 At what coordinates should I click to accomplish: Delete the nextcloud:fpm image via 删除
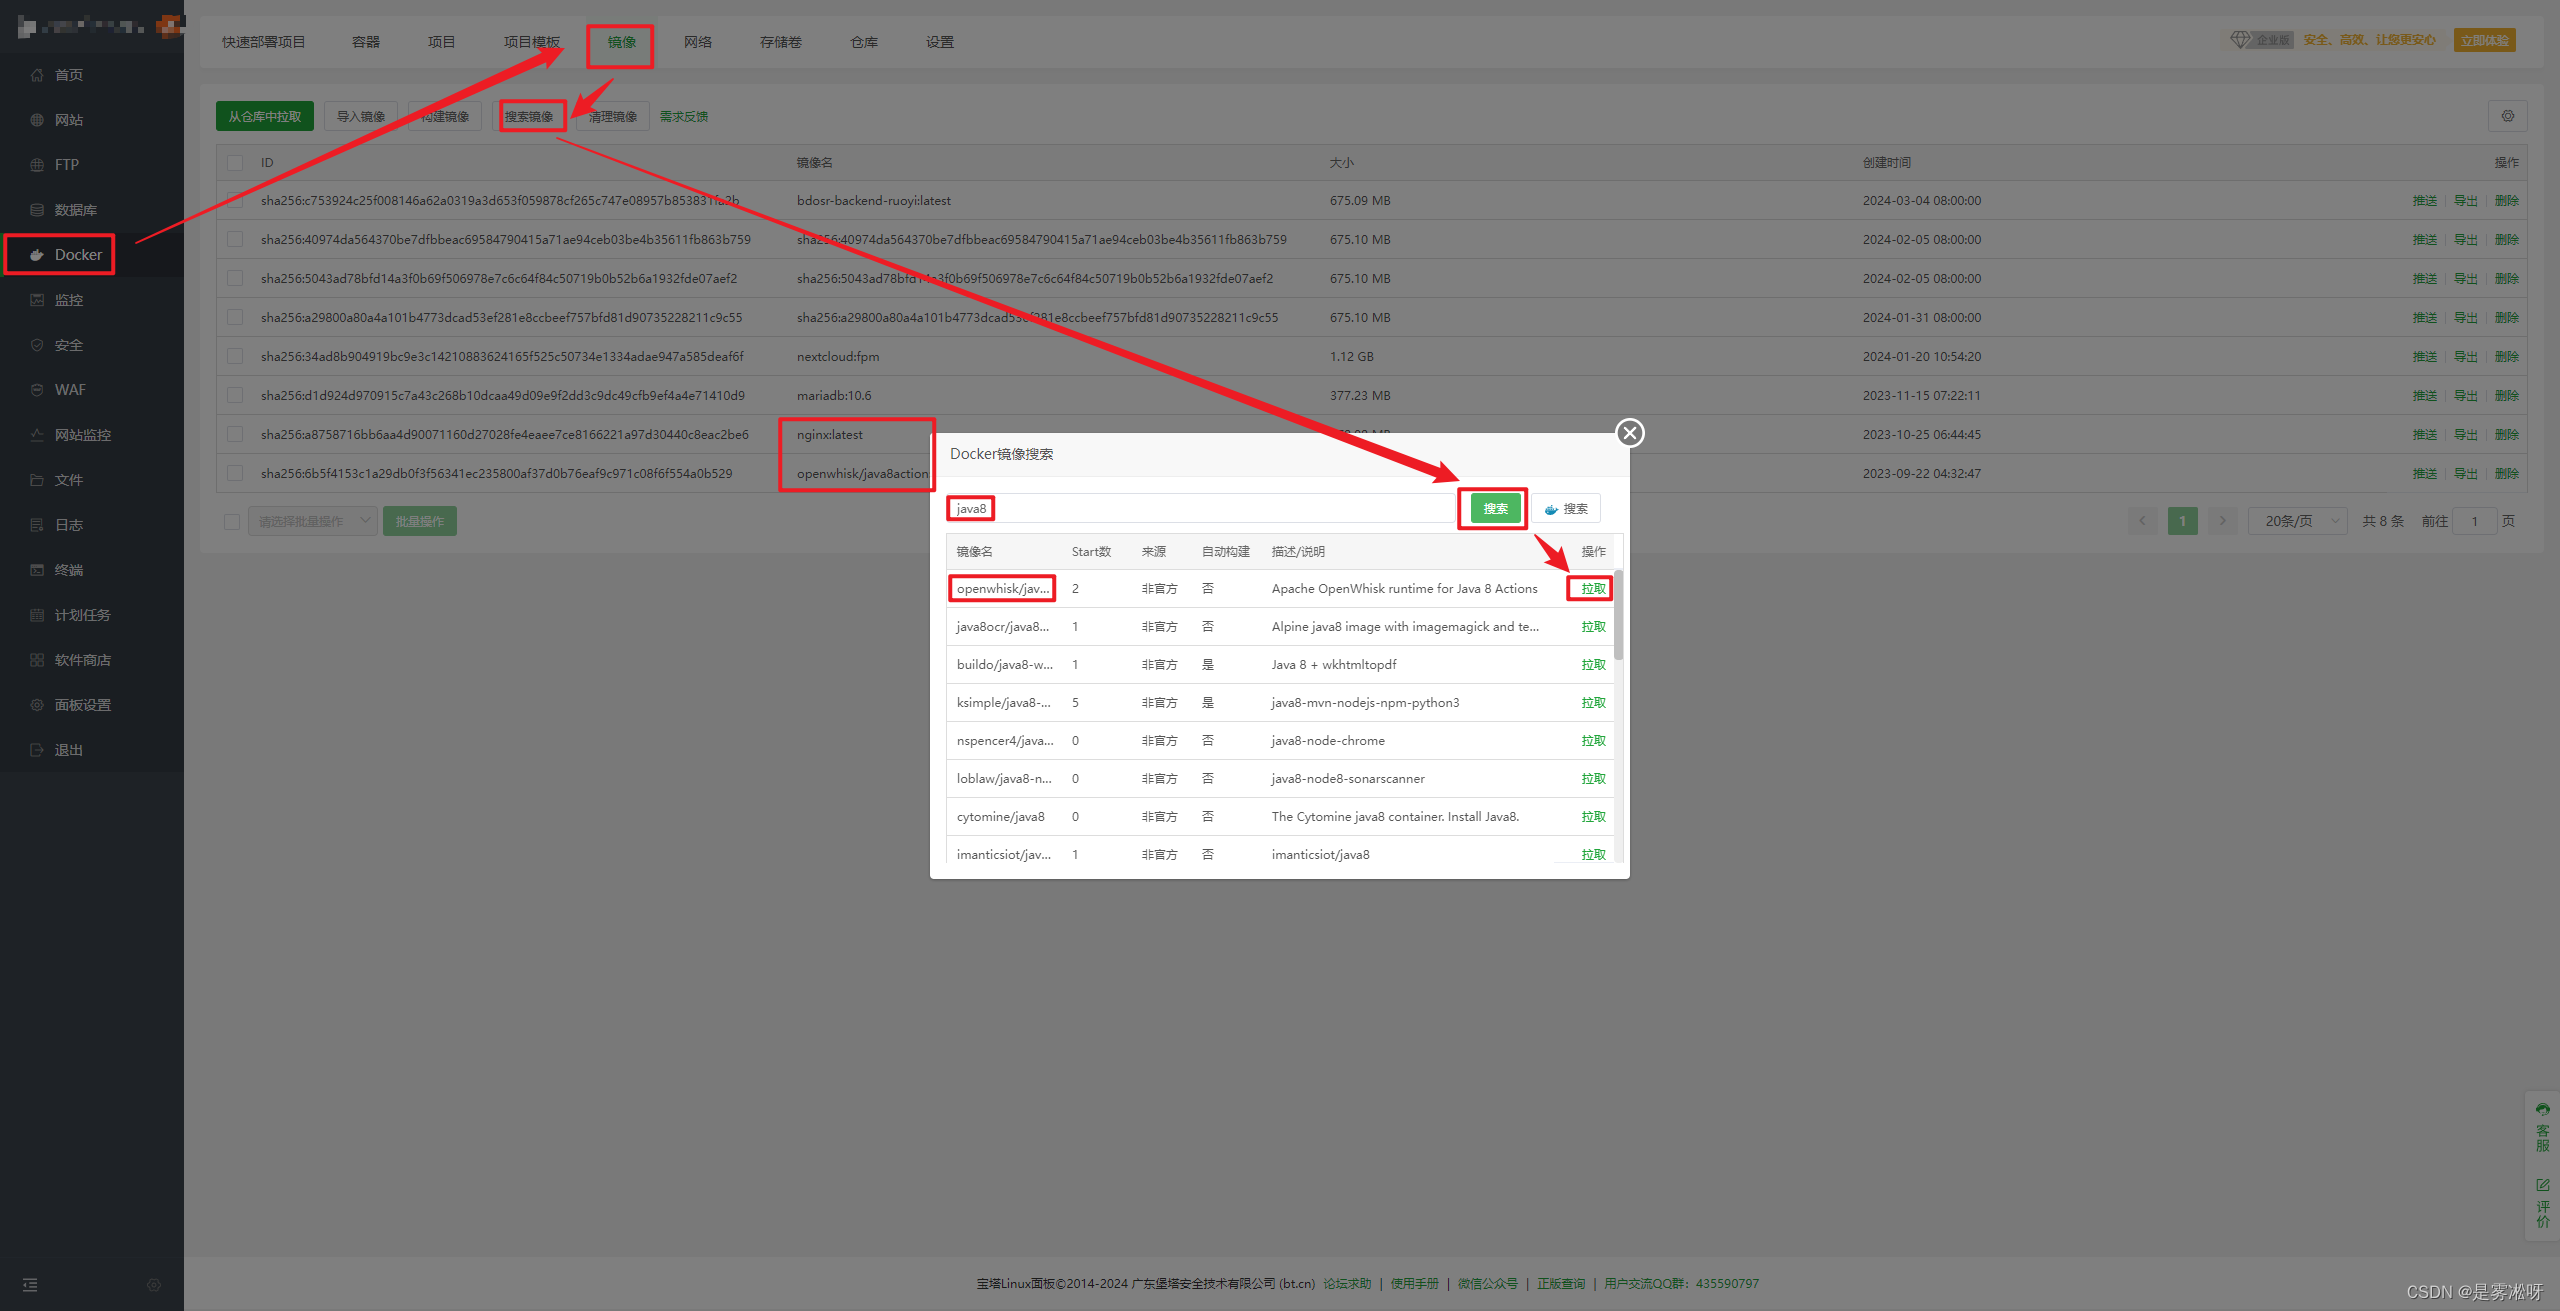tap(2507, 357)
